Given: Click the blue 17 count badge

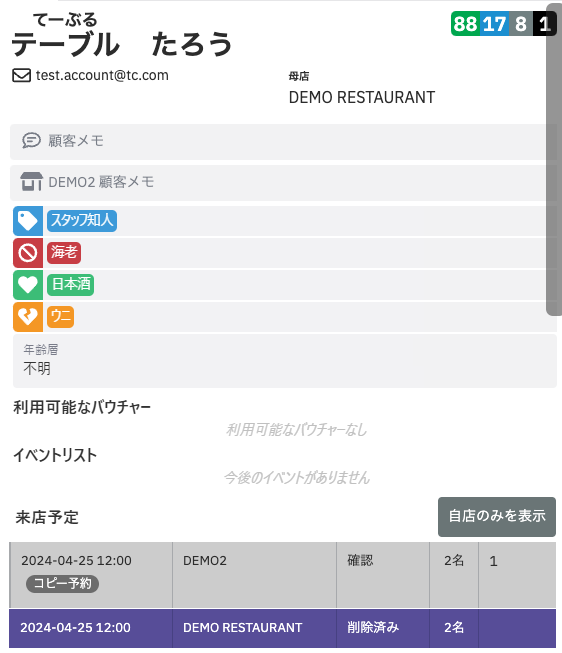Looking at the screenshot, I should 495,24.
